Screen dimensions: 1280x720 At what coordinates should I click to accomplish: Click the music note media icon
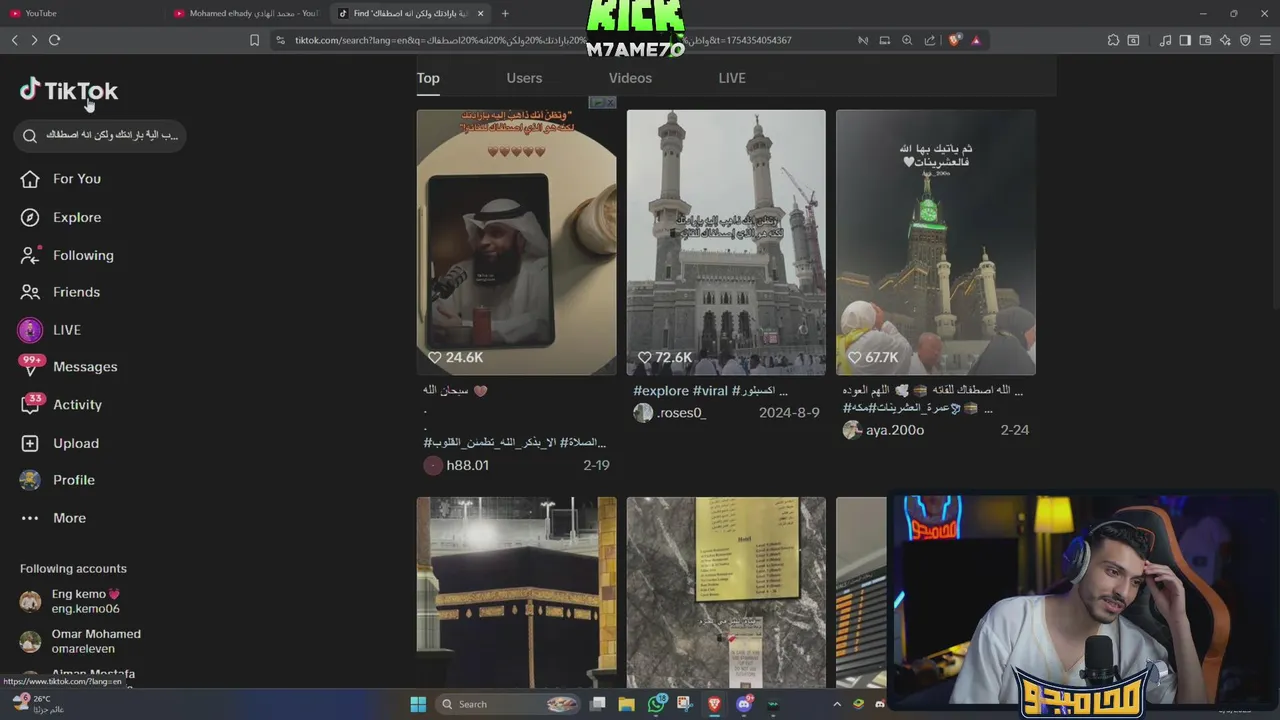click(x=1165, y=40)
